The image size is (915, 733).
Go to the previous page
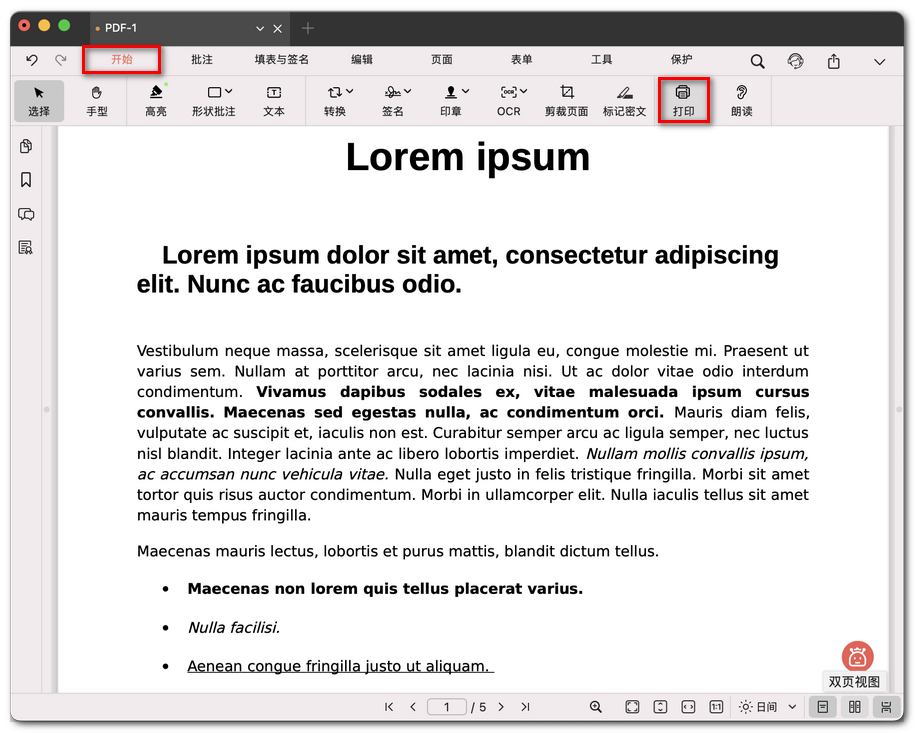(x=413, y=707)
